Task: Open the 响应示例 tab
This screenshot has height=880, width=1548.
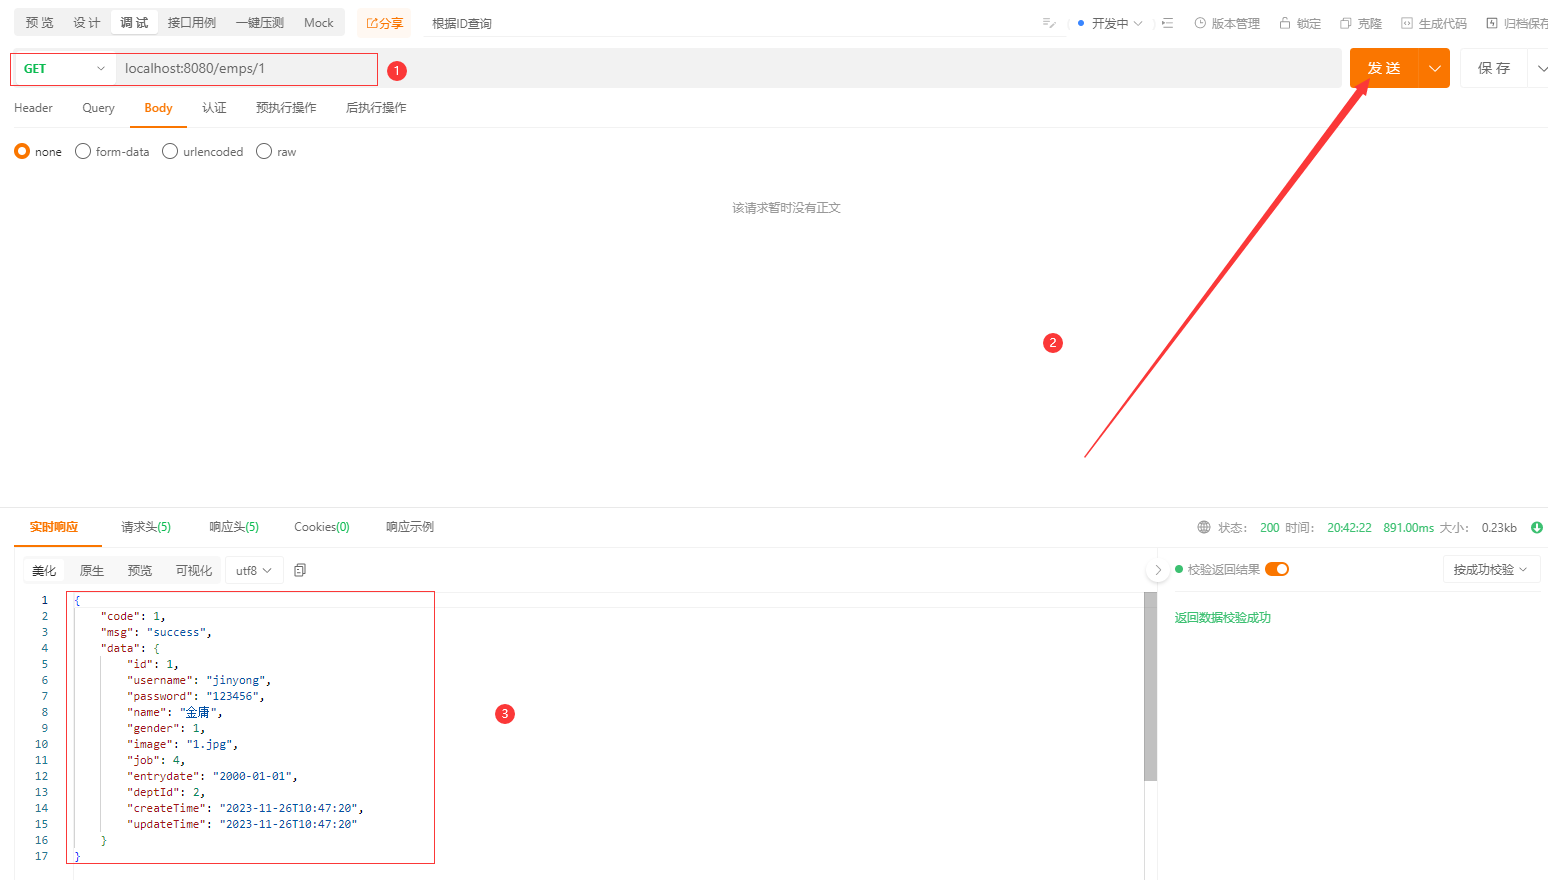Action: click(x=410, y=527)
